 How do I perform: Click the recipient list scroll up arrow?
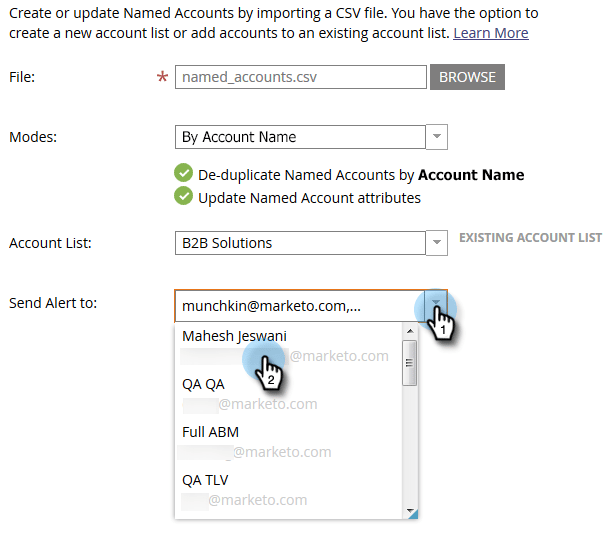point(409,331)
